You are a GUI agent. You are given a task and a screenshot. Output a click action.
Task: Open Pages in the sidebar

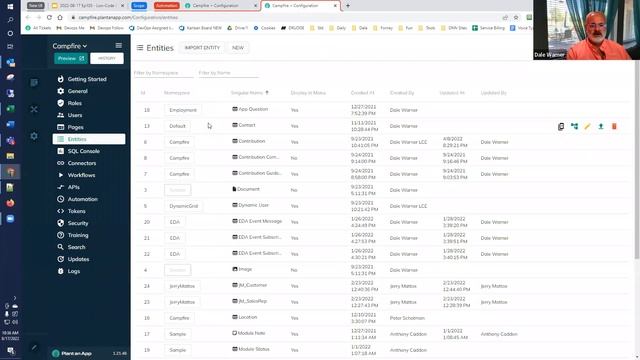[x=76, y=127]
